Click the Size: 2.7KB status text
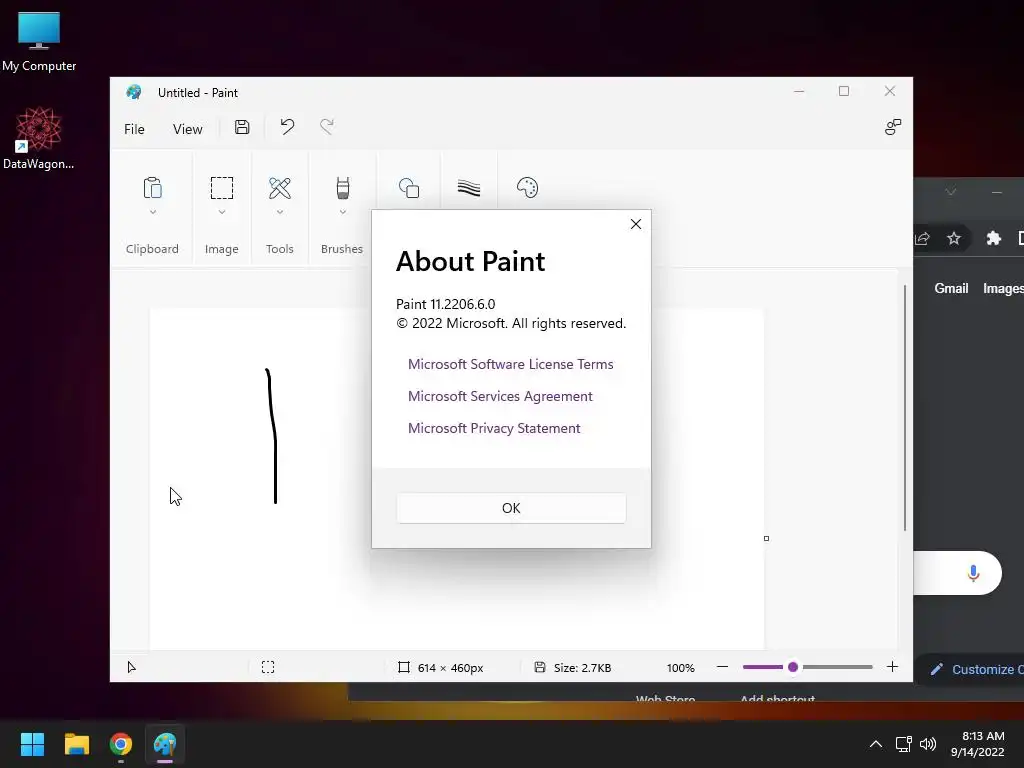 pos(583,668)
